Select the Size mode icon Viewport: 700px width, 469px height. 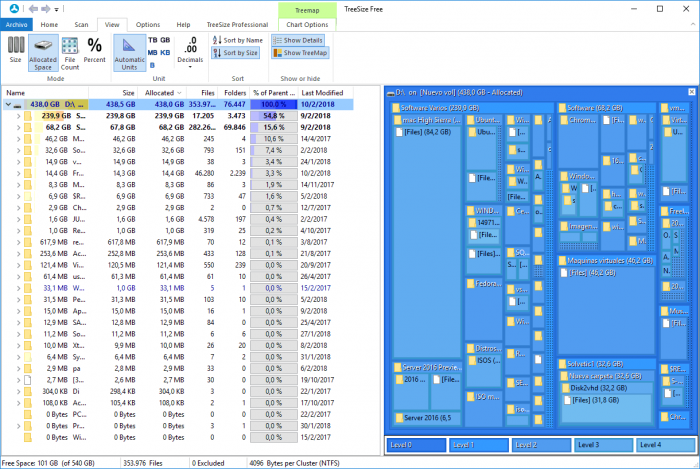16,50
